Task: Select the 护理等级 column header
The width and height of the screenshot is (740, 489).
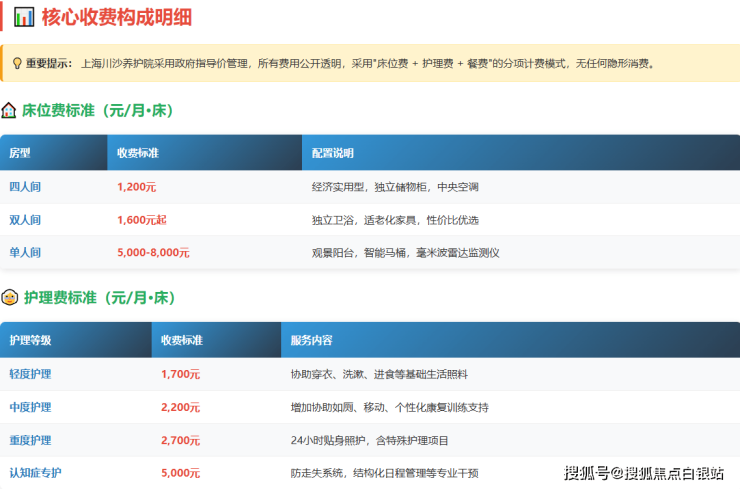Action: click(x=30, y=340)
